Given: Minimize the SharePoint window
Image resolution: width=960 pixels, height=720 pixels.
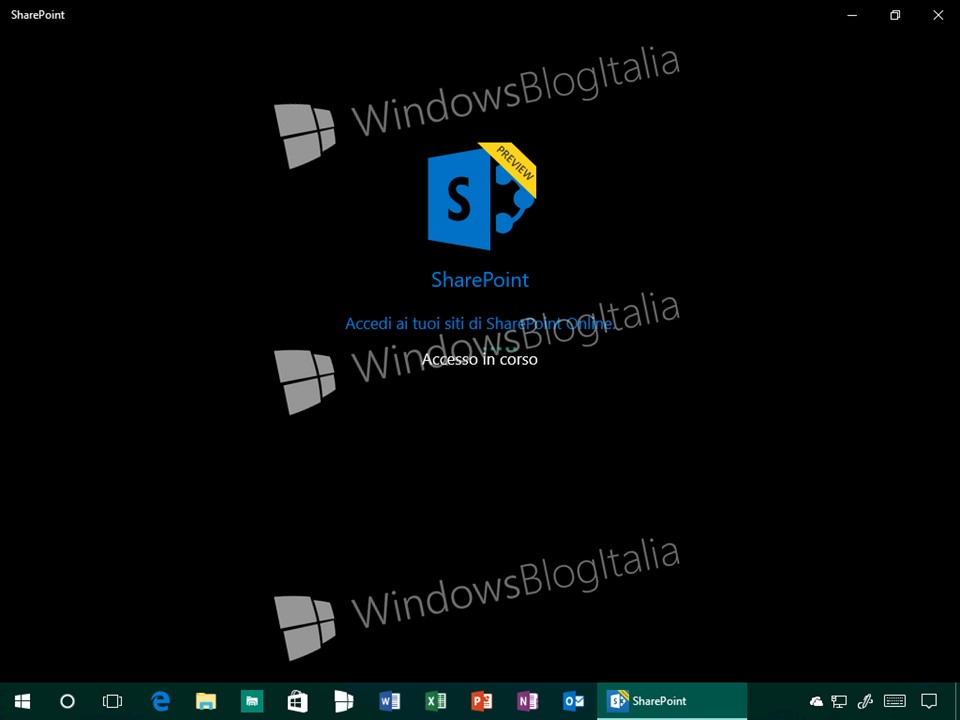Looking at the screenshot, I should click(x=852, y=15).
